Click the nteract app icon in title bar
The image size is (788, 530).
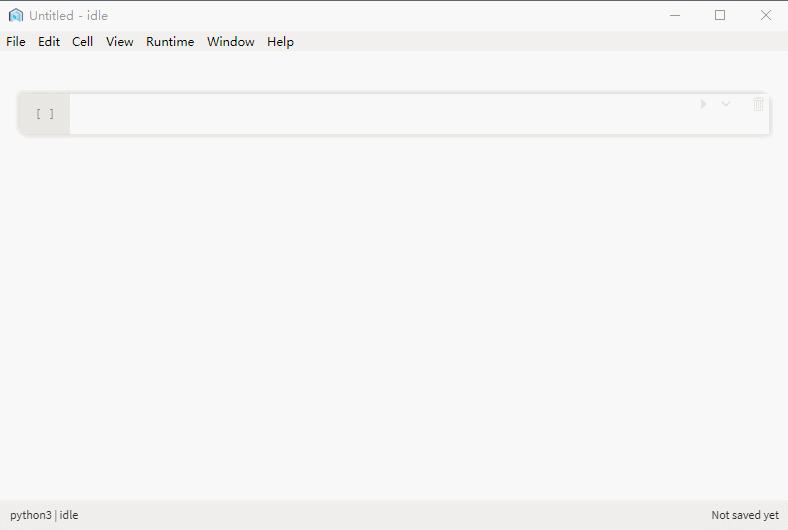(15, 15)
